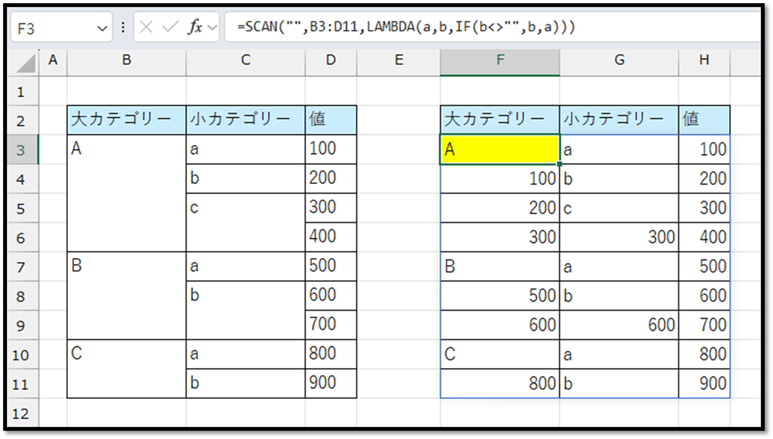Image resolution: width=773 pixels, height=439 pixels.
Task: Select the cell with value 900 in column D
Action: (330, 384)
